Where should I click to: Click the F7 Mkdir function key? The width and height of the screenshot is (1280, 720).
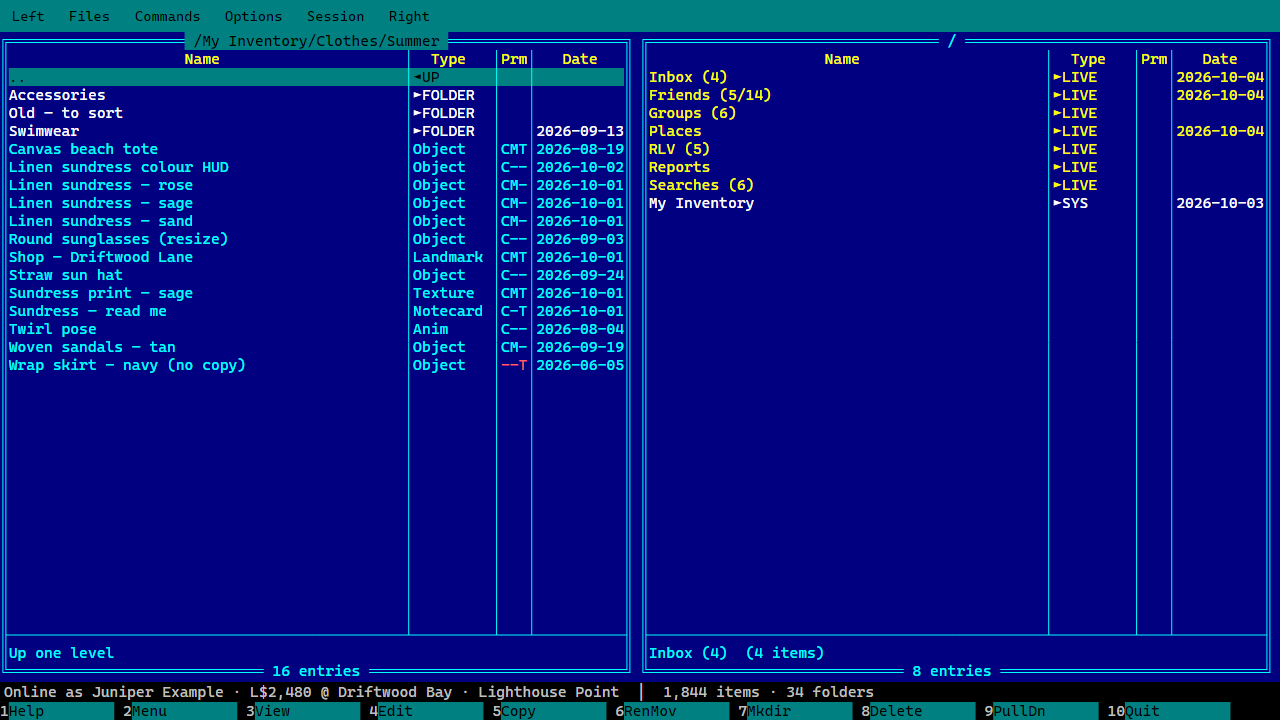(x=791, y=711)
